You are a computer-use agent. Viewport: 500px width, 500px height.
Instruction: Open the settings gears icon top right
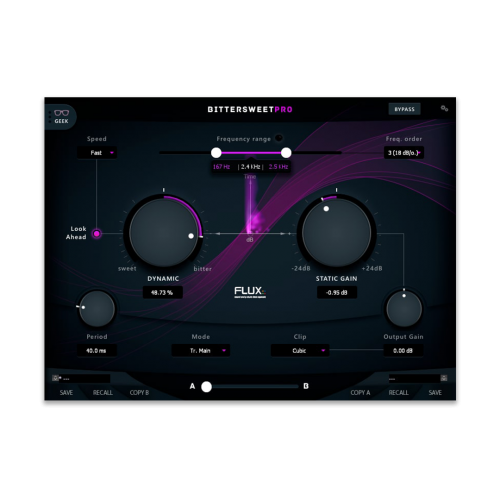pos(444,108)
